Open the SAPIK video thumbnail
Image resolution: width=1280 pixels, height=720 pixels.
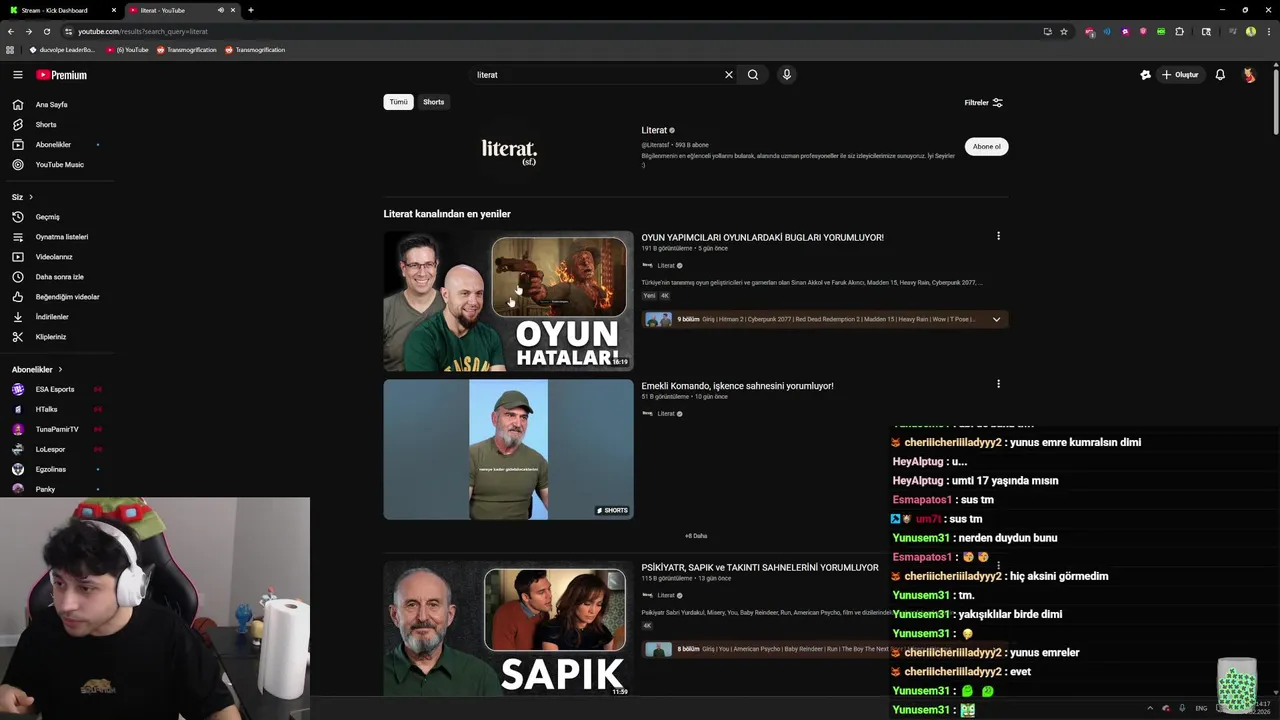tap(508, 629)
